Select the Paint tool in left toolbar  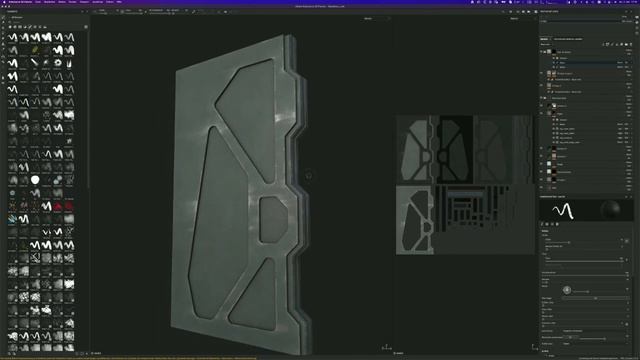pyautogui.click(x=3, y=18)
